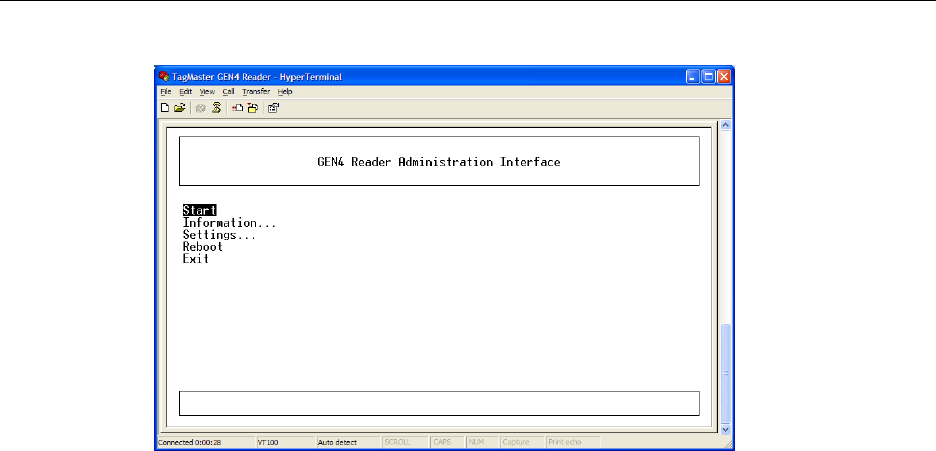The height and width of the screenshot is (451, 936).
Task: Open the Edit menu
Action: pos(186,92)
